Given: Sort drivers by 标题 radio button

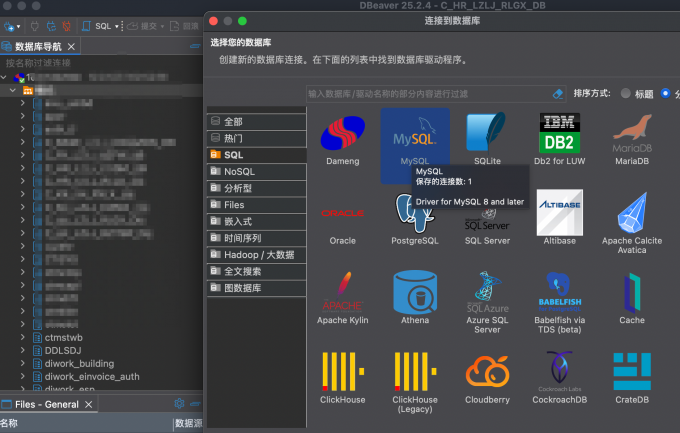Looking at the screenshot, I should click(625, 93).
